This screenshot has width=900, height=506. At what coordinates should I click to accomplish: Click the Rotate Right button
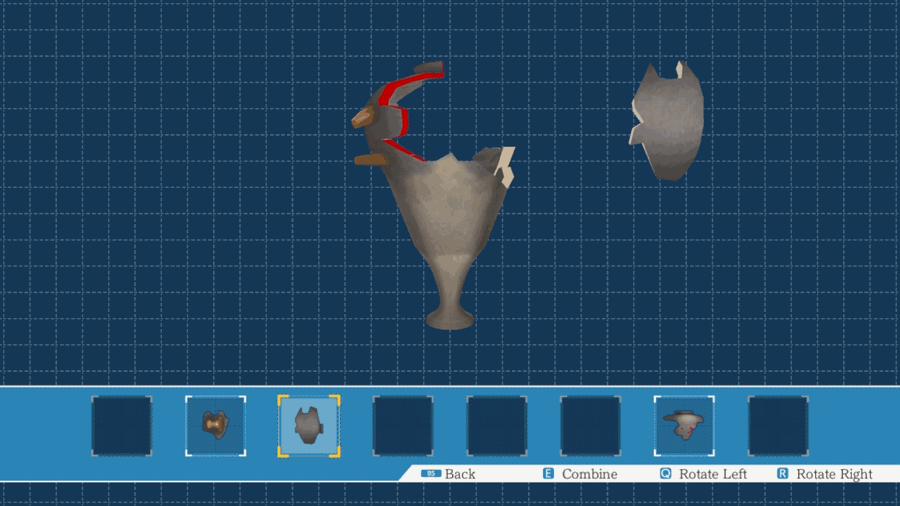pyautogui.click(x=825, y=474)
